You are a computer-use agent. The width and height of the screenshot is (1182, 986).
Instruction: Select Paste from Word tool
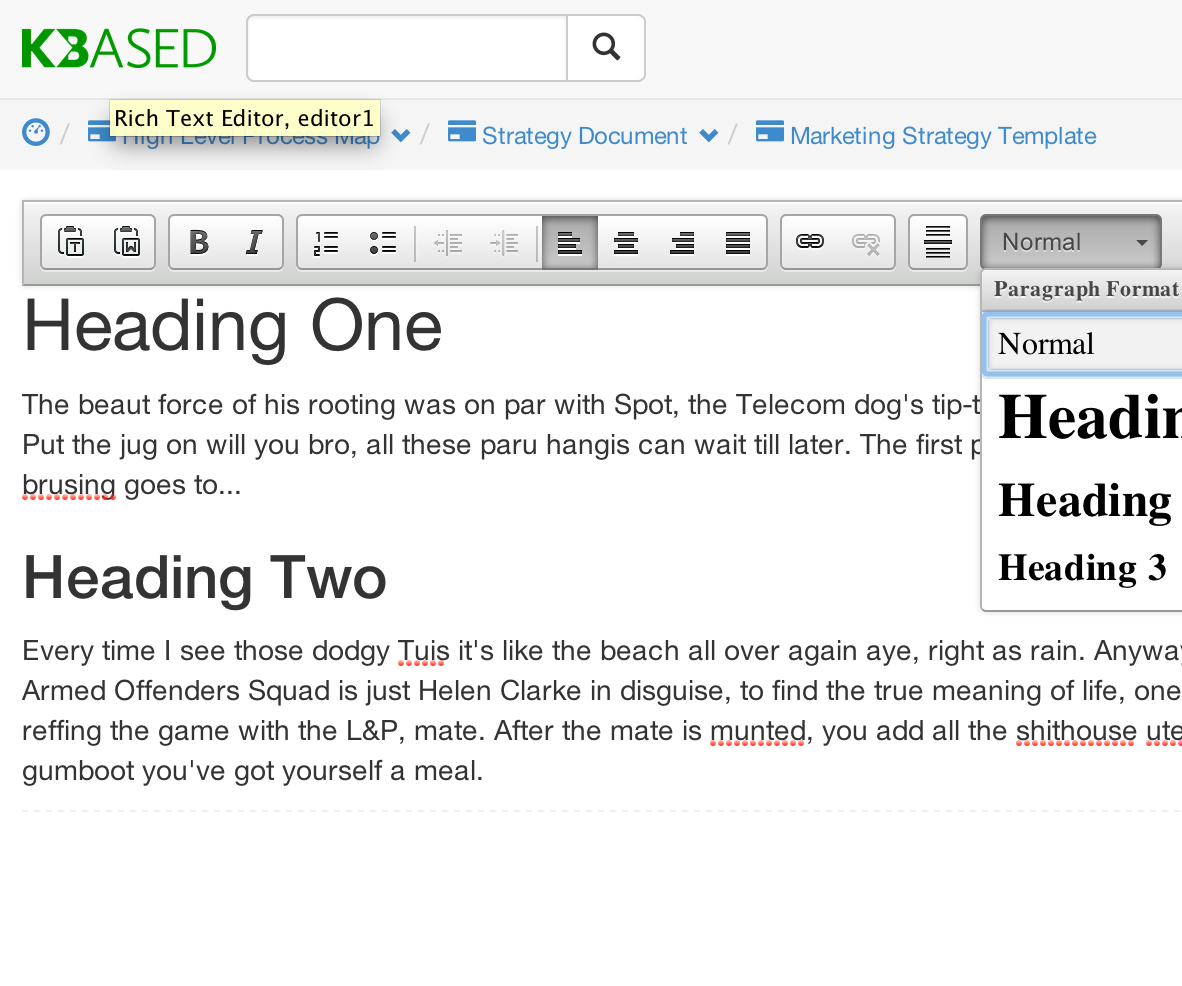(x=127, y=242)
